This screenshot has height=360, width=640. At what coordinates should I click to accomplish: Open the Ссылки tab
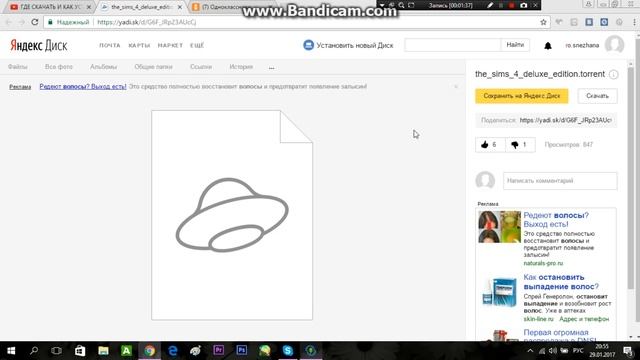pos(201,67)
